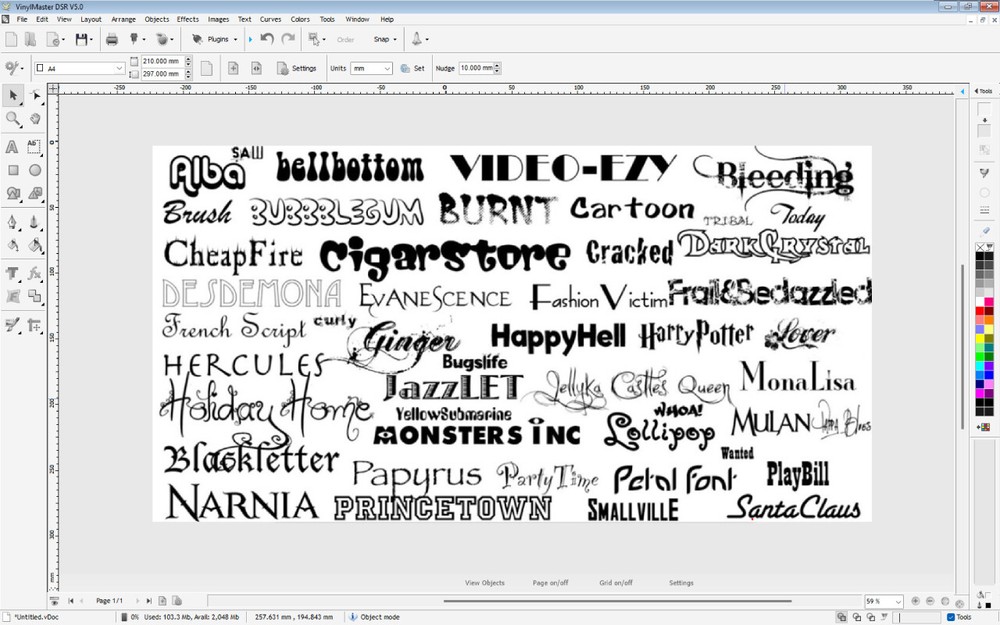The height and width of the screenshot is (625, 1000).
Task: Open the Colors menu
Action: click(300, 19)
